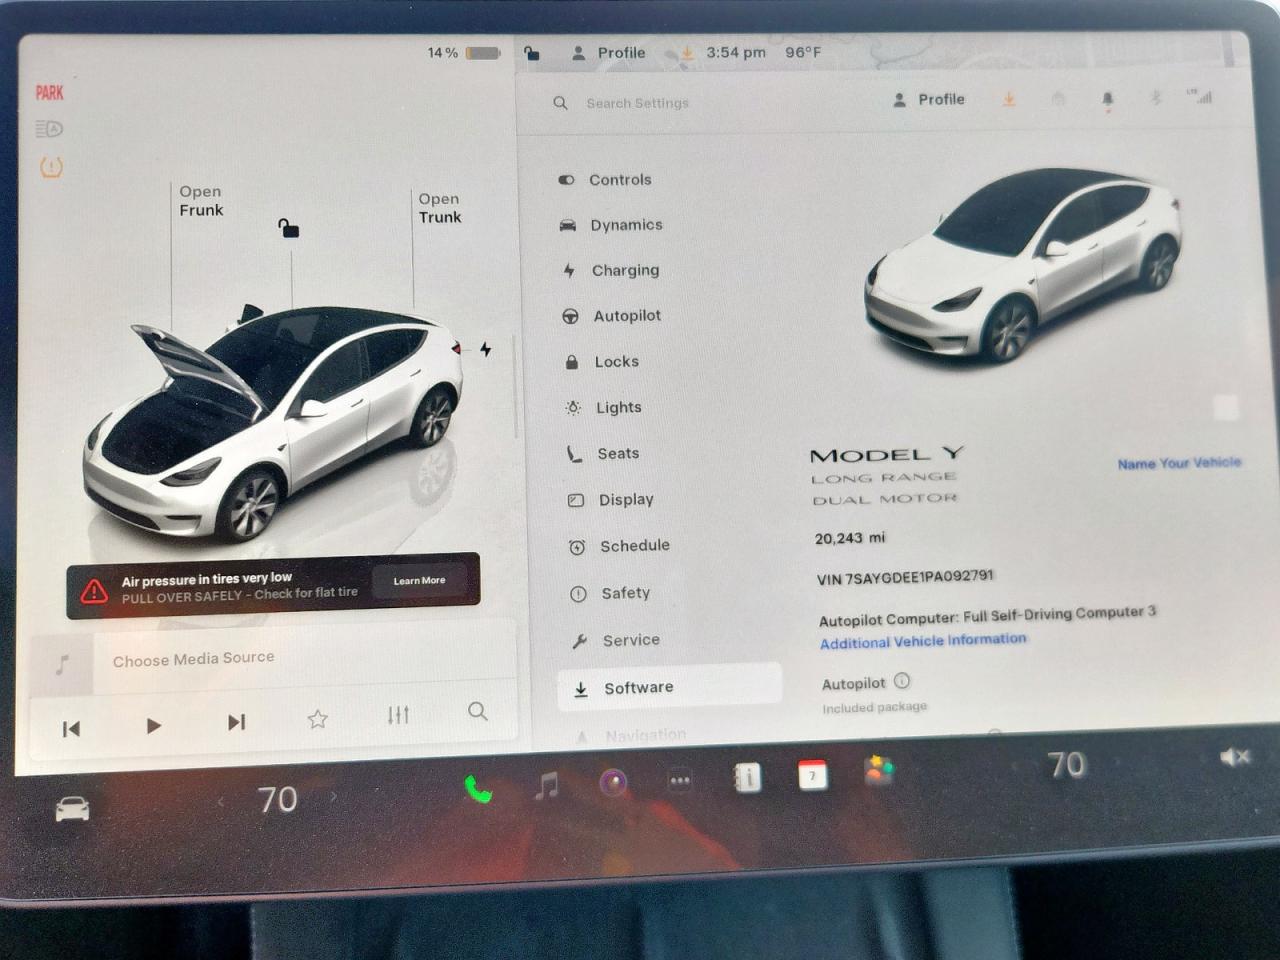Launch the calendar app from the taskbar

click(x=812, y=776)
